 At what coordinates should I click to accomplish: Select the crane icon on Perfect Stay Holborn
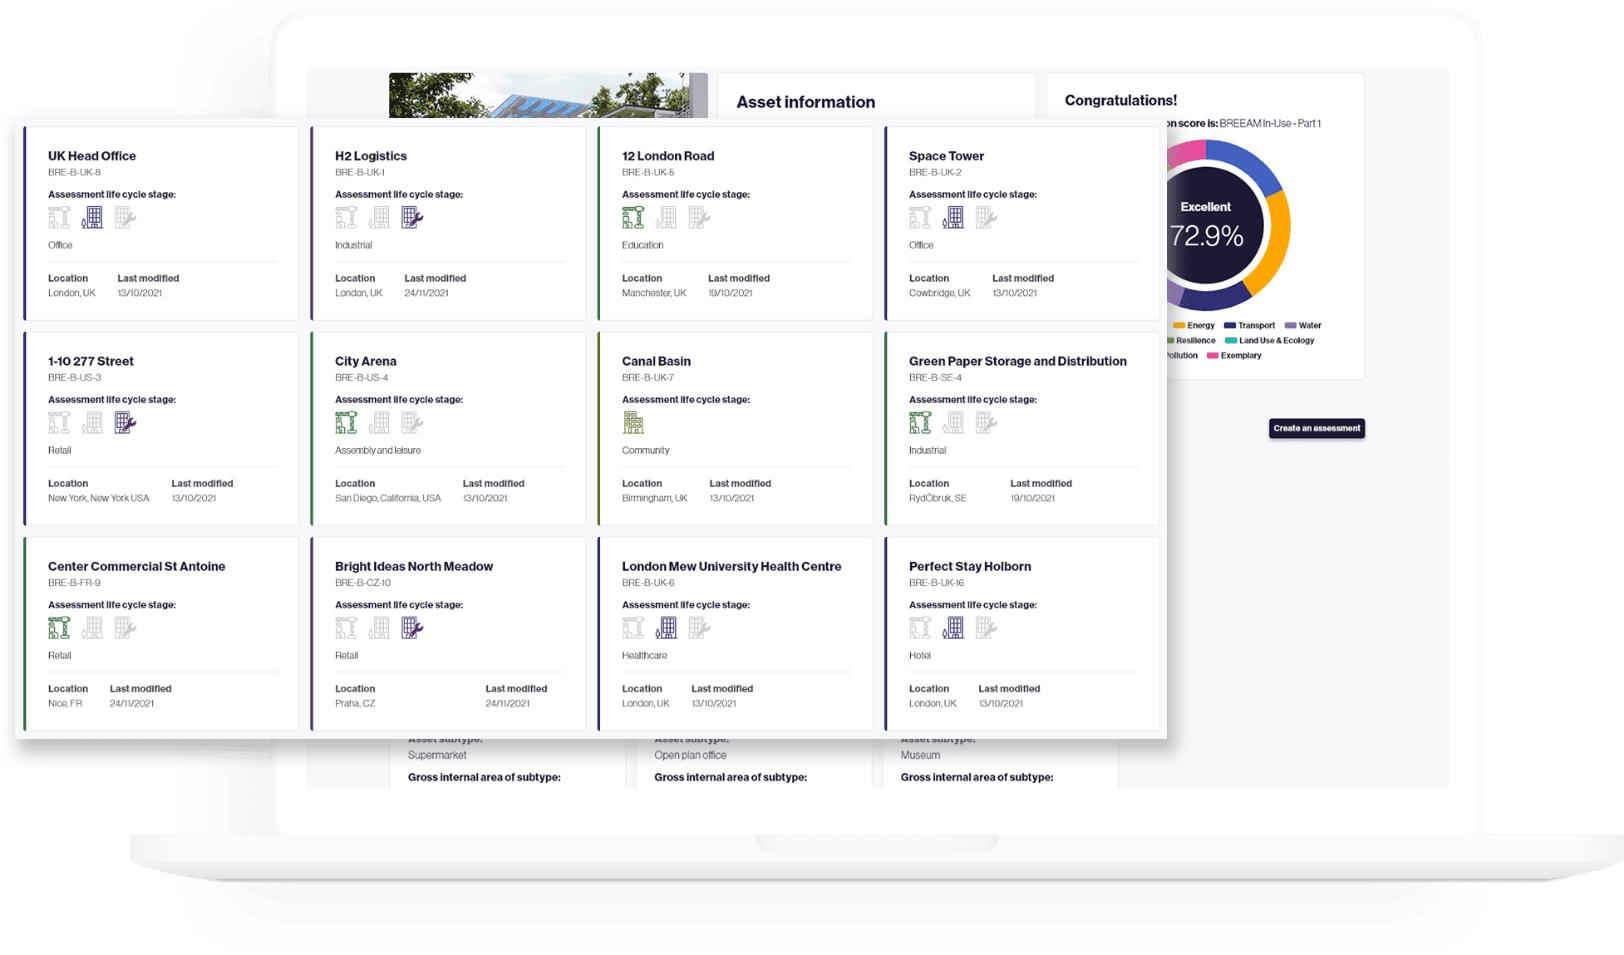(920, 627)
